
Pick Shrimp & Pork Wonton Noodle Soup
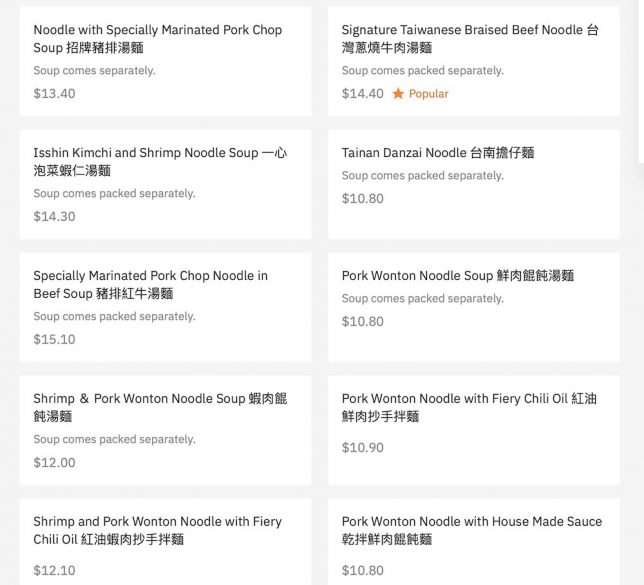tap(160, 407)
